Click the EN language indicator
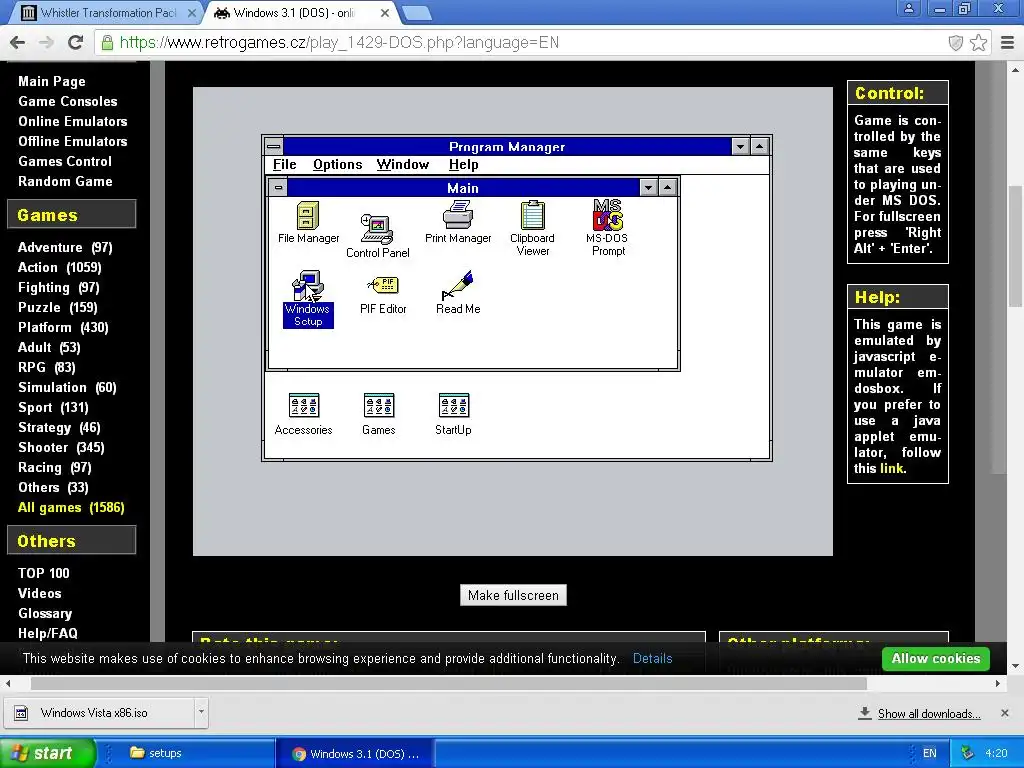 (x=929, y=753)
